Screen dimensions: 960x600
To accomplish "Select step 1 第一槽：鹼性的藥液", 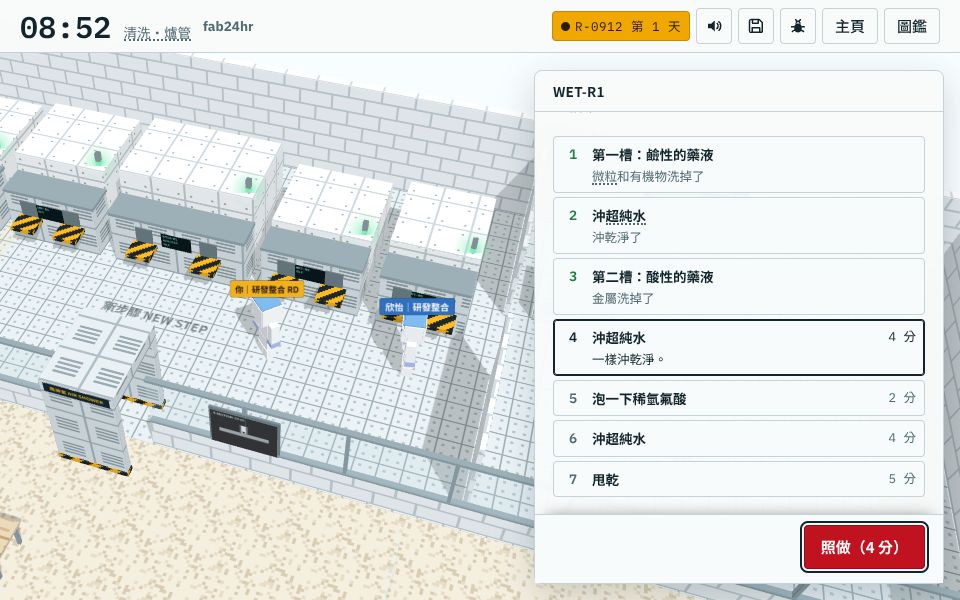I will click(x=738, y=165).
